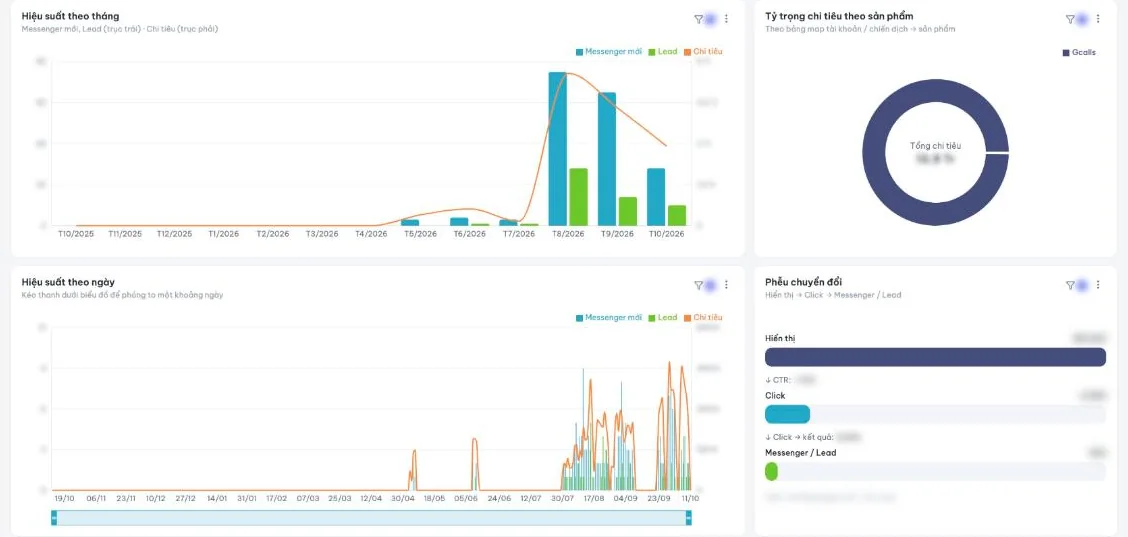Toggle Messenger mới series in daily chart legend
Screen dimensions: 1128x537
[x=608, y=317]
